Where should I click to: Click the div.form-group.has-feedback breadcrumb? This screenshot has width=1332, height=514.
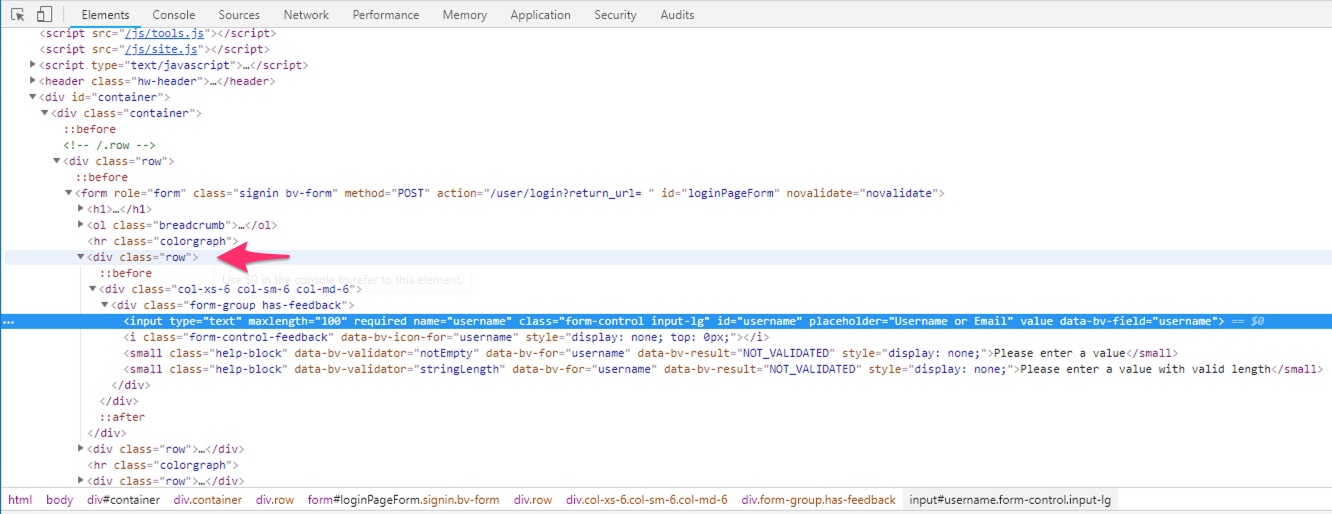[x=818, y=500]
